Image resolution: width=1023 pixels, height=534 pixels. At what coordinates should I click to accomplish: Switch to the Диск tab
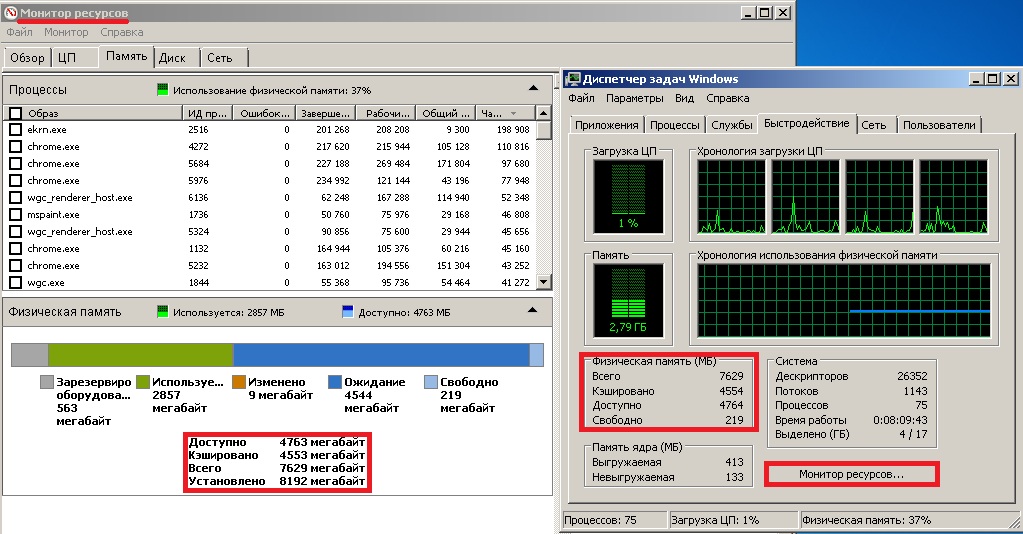172,58
